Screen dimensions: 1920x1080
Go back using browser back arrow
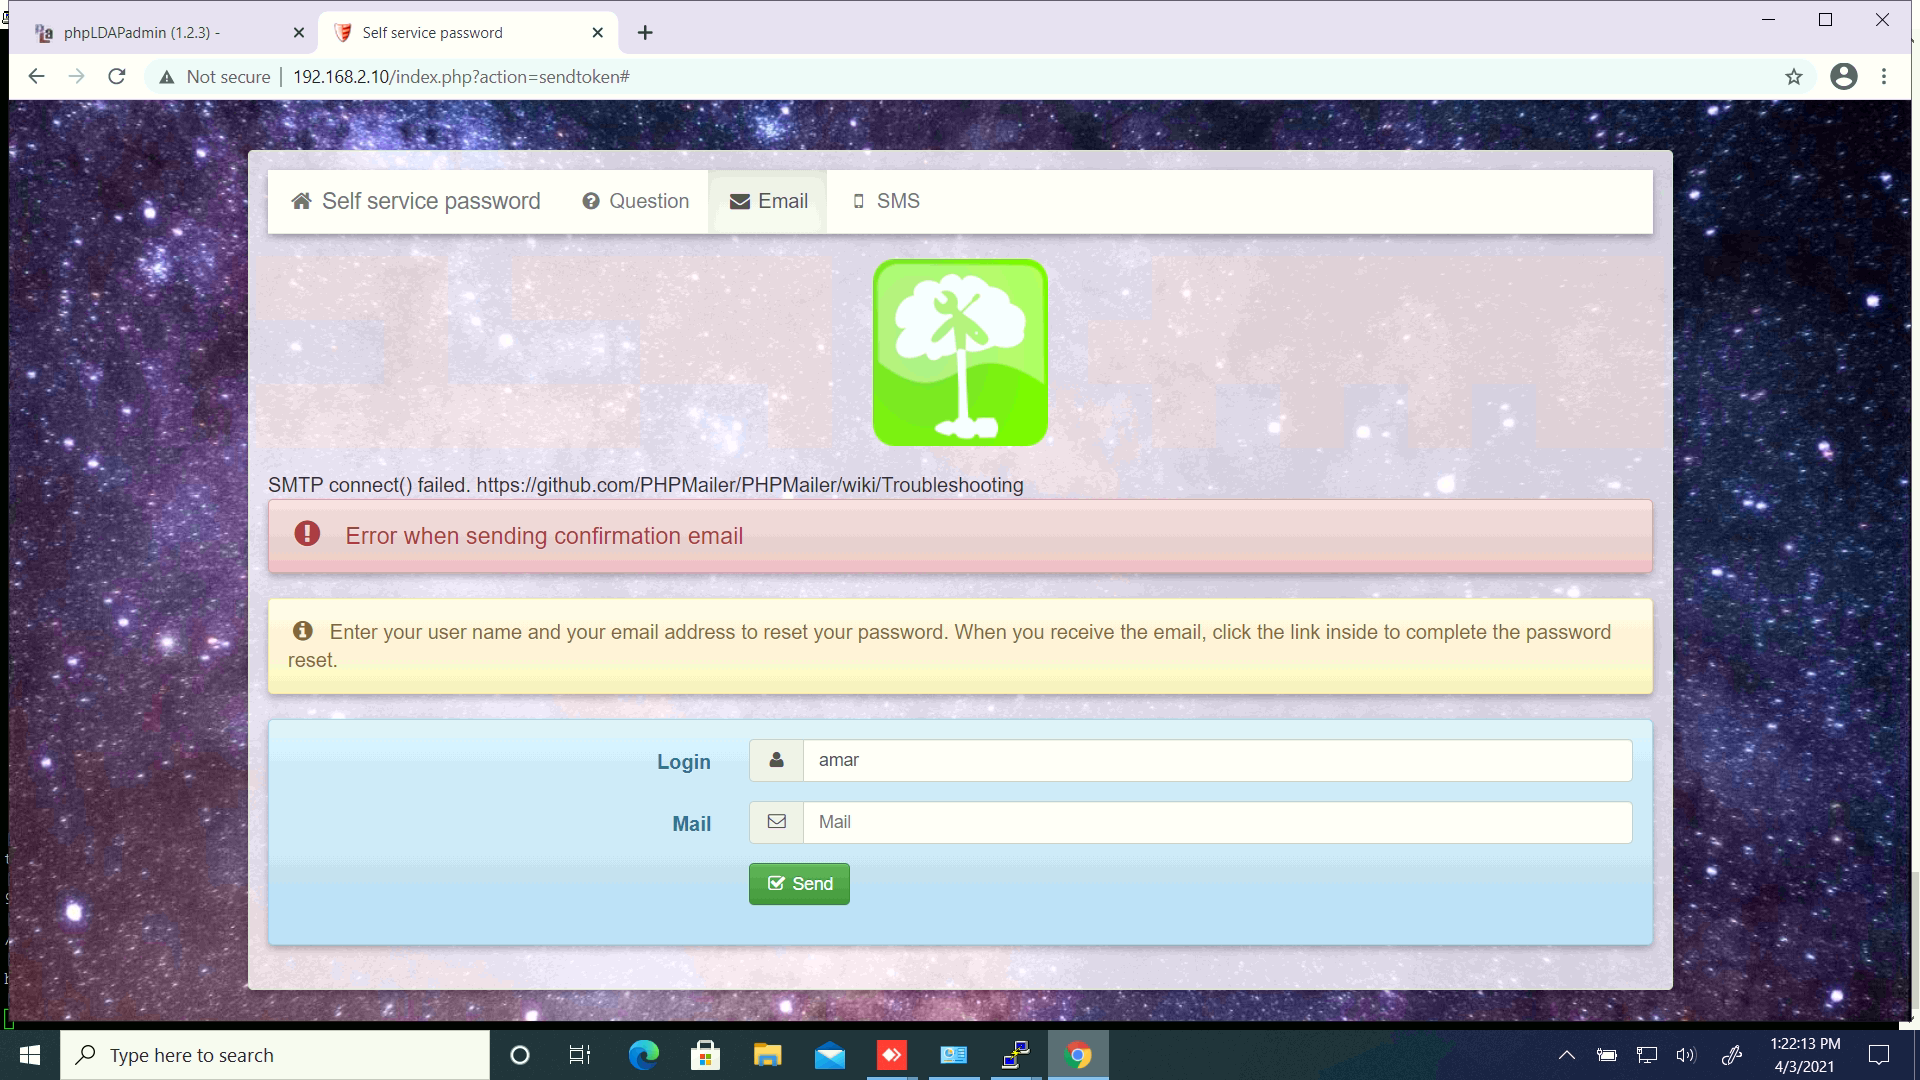(x=37, y=77)
